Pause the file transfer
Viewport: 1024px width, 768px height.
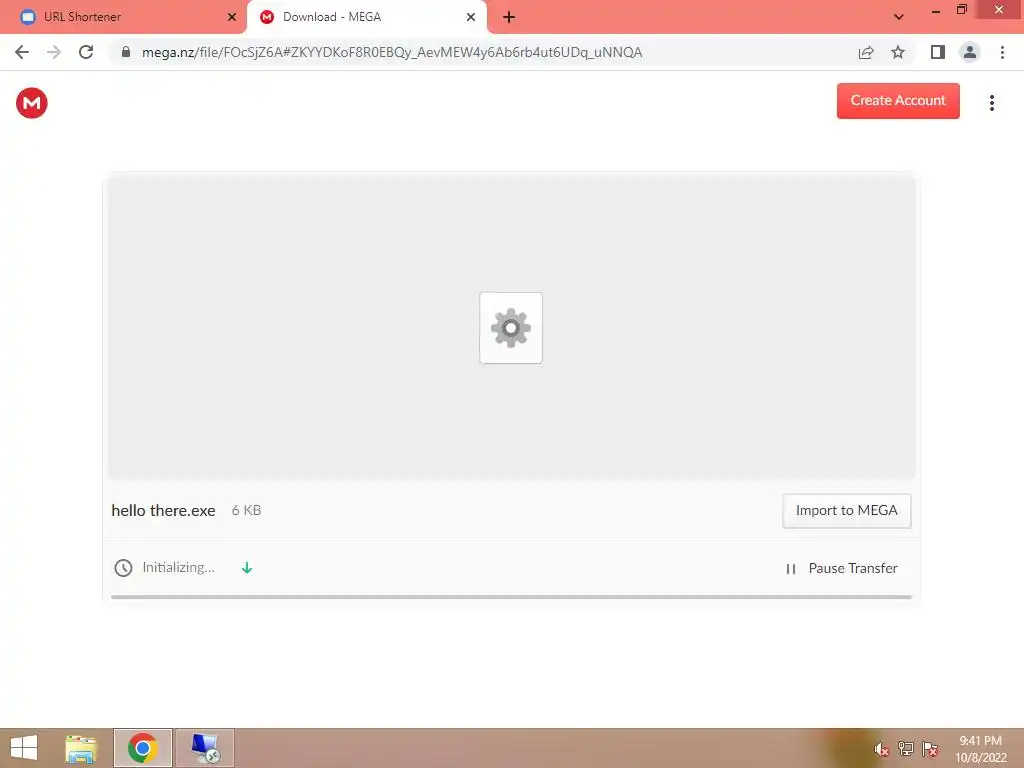[842, 568]
